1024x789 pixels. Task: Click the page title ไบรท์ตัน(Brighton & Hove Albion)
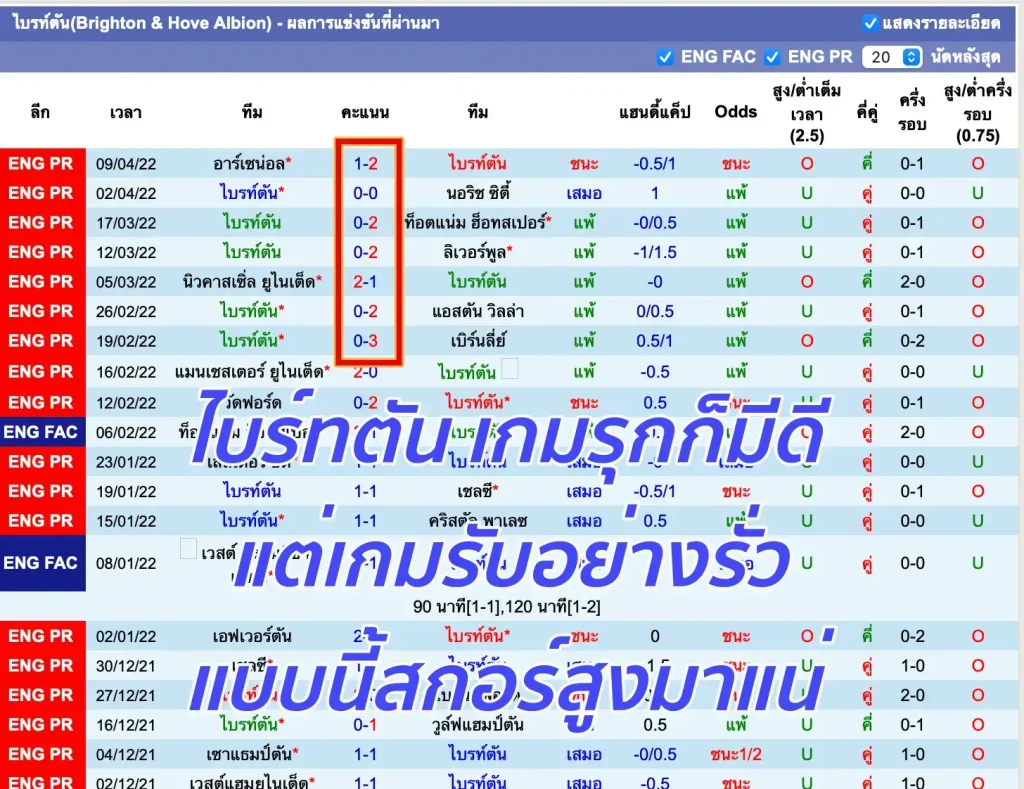pyautogui.click(x=142, y=24)
